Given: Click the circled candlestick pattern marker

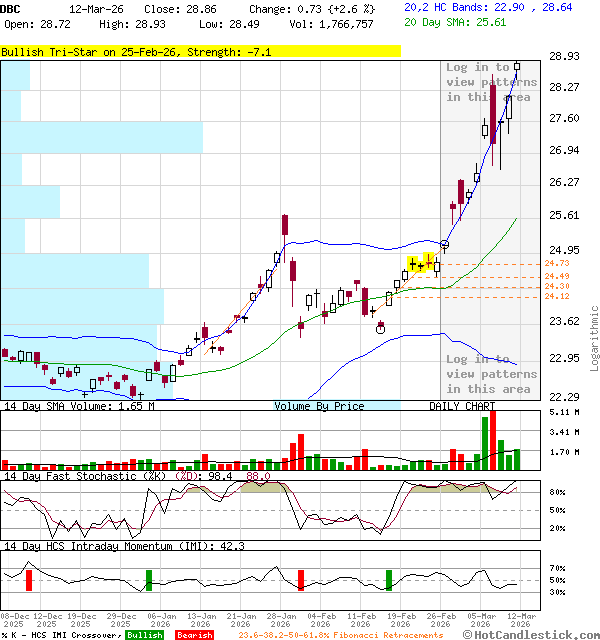Looking at the screenshot, I should coord(380,327).
